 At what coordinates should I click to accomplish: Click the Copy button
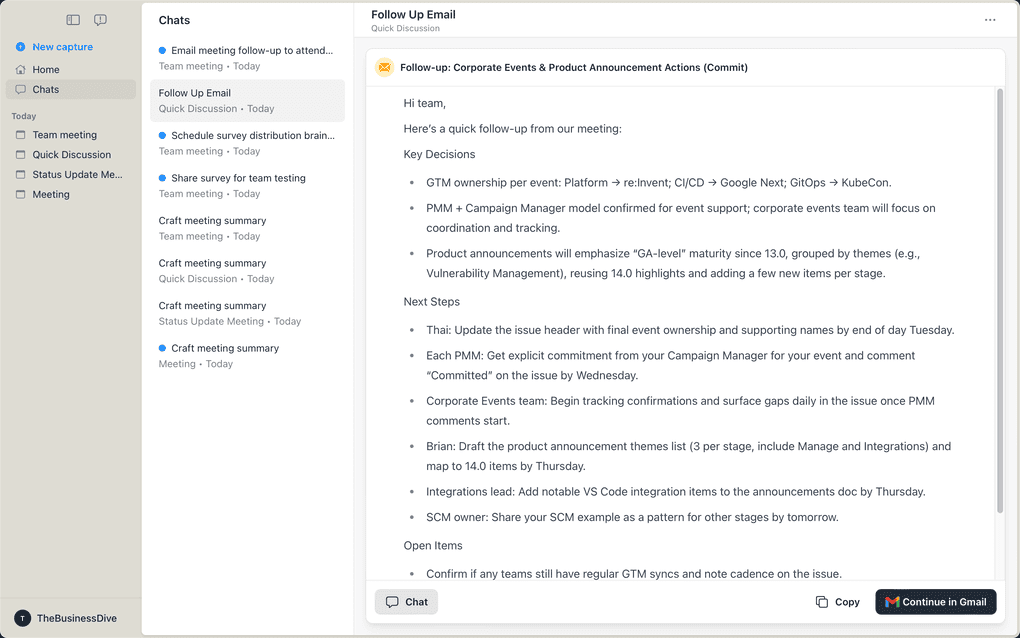coord(837,601)
